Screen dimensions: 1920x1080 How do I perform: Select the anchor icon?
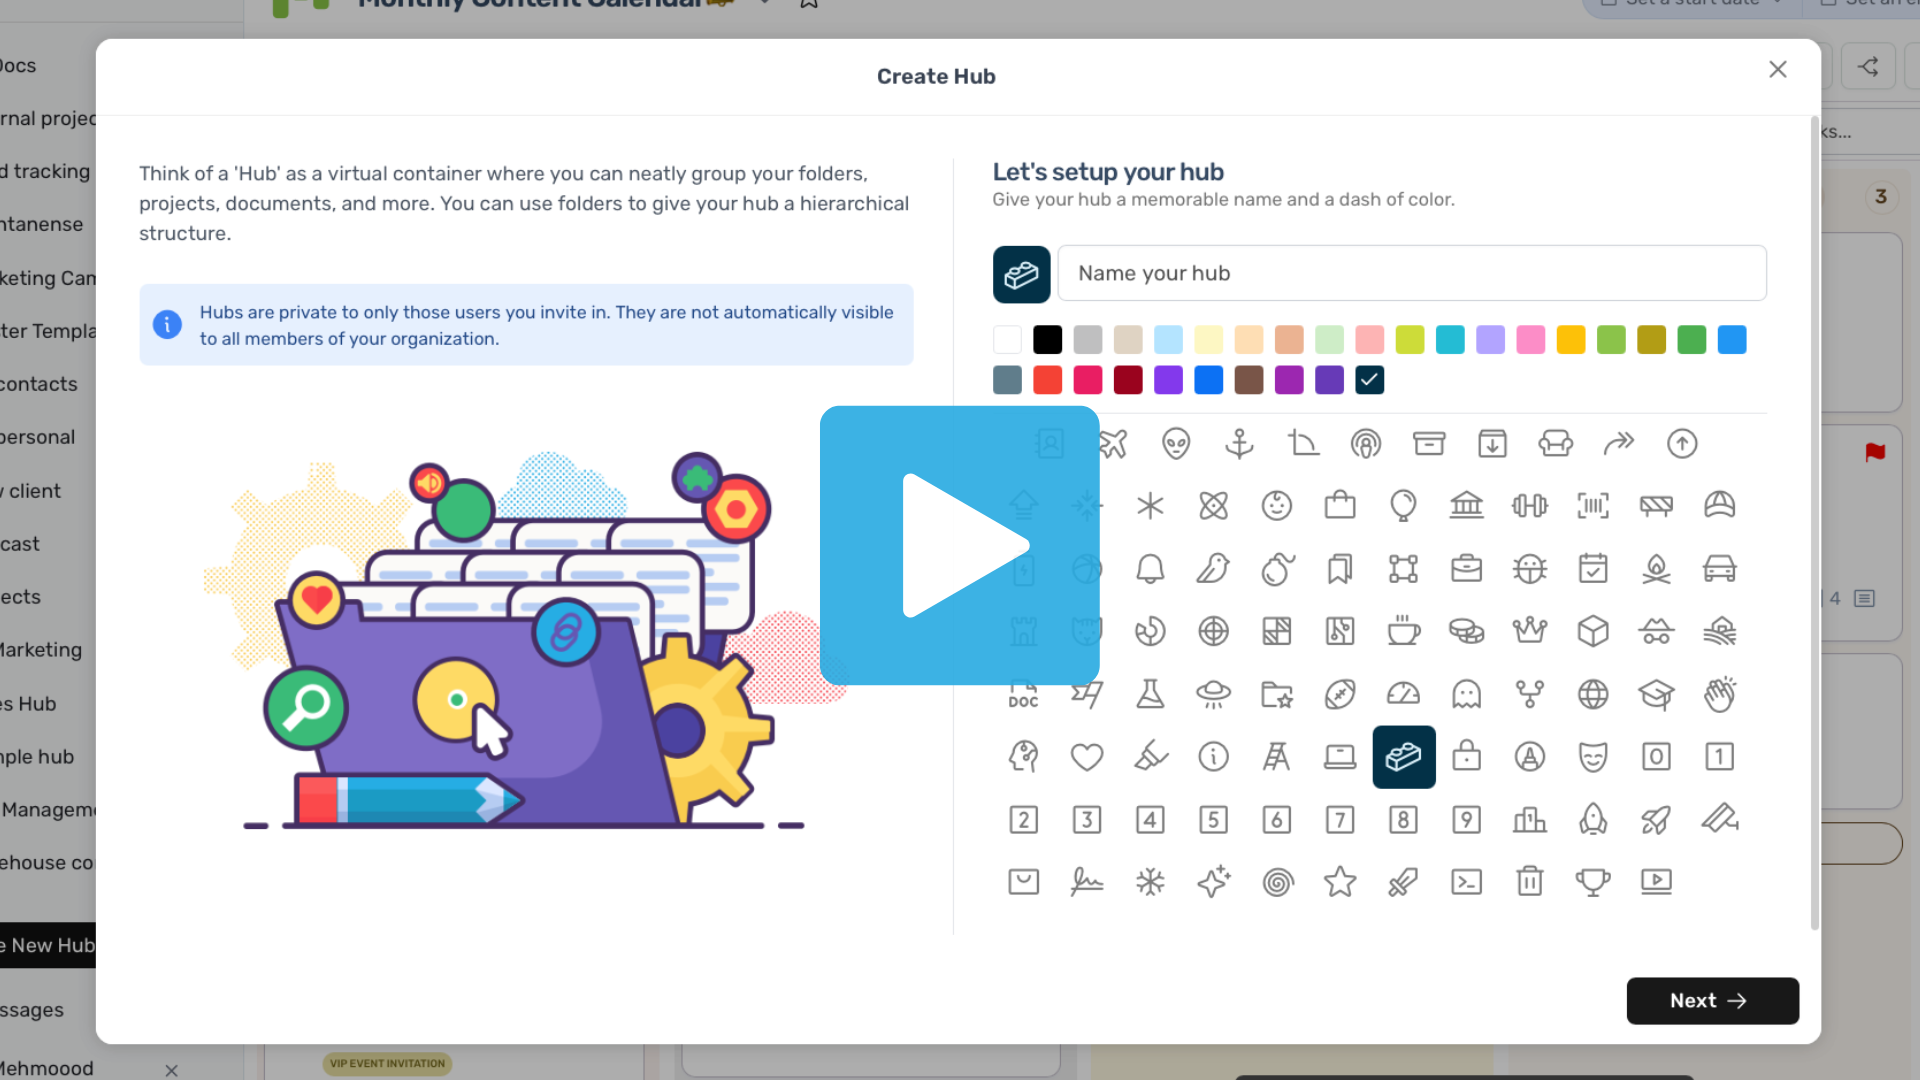(x=1239, y=443)
